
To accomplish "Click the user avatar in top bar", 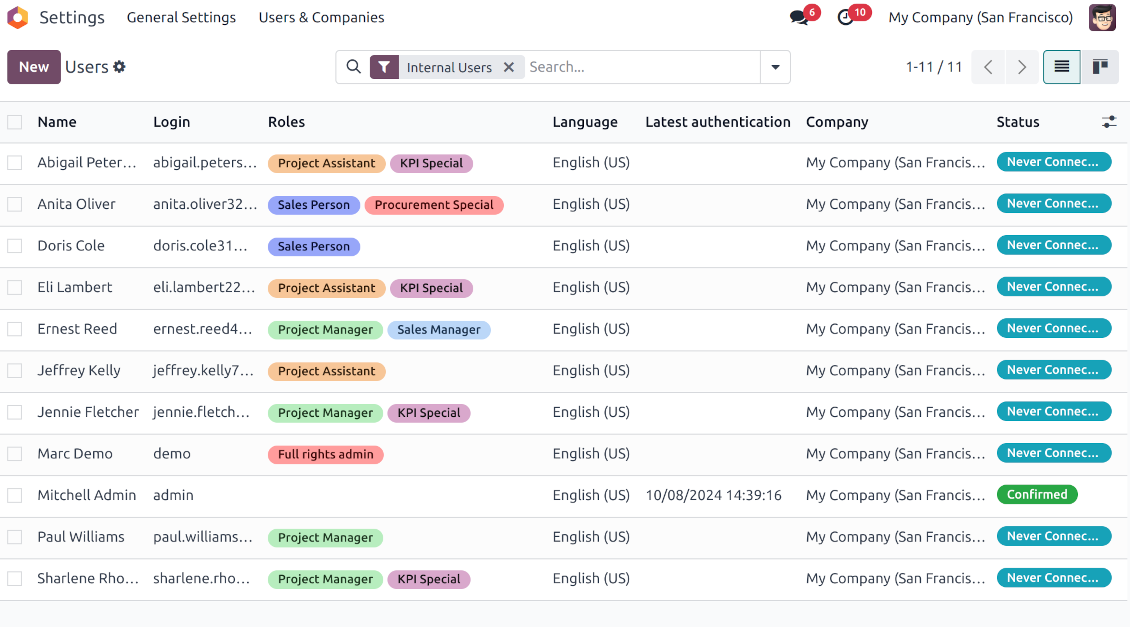I will 1102,18.
